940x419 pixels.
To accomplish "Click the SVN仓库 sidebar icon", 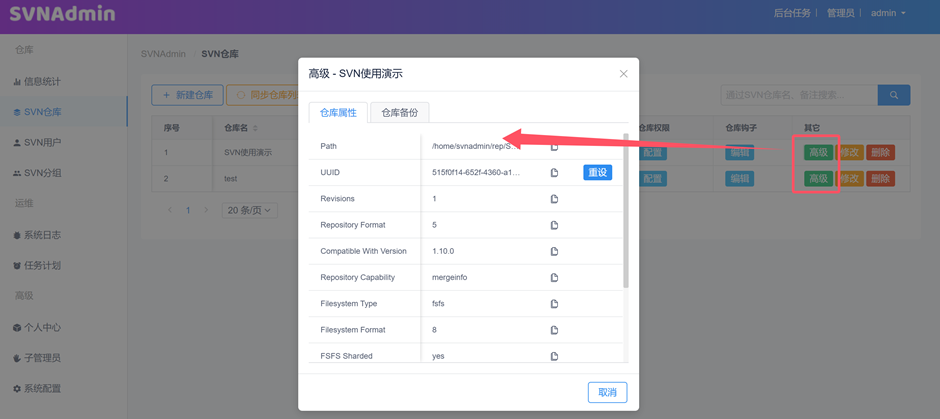I will pos(17,112).
